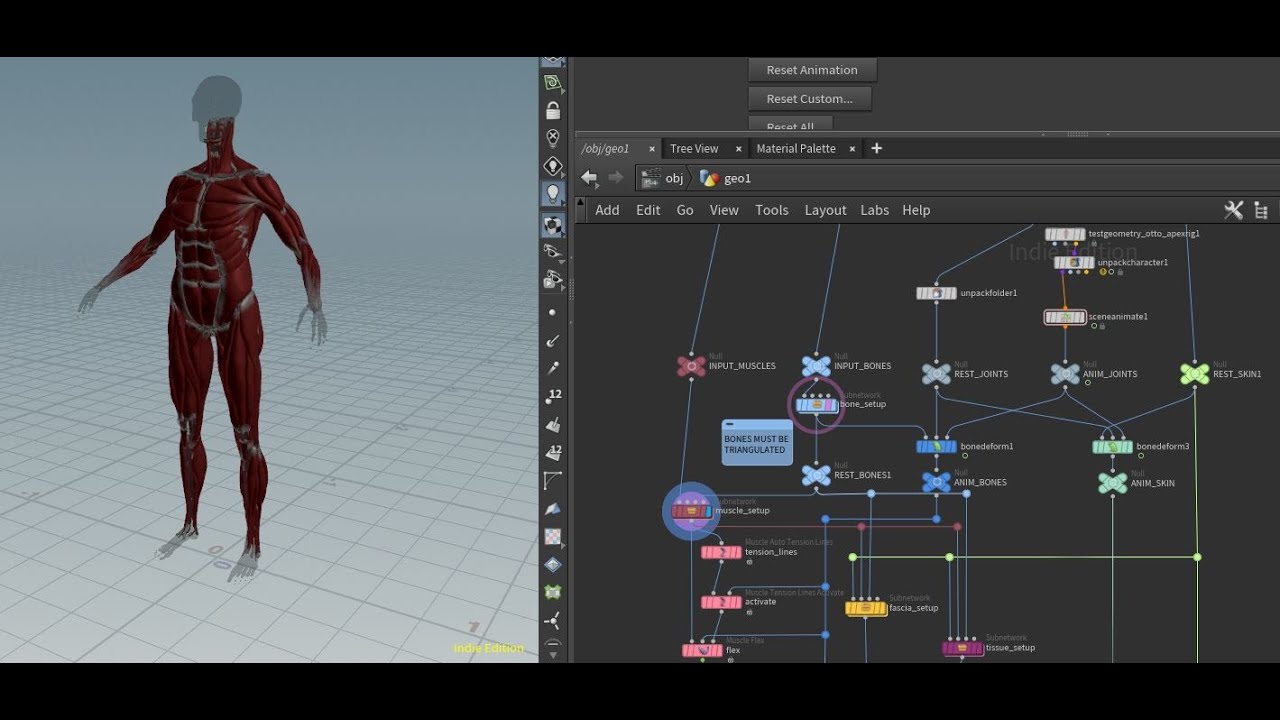
Task: Toggle primitive backfaces blue face icon
Action: coord(553,509)
